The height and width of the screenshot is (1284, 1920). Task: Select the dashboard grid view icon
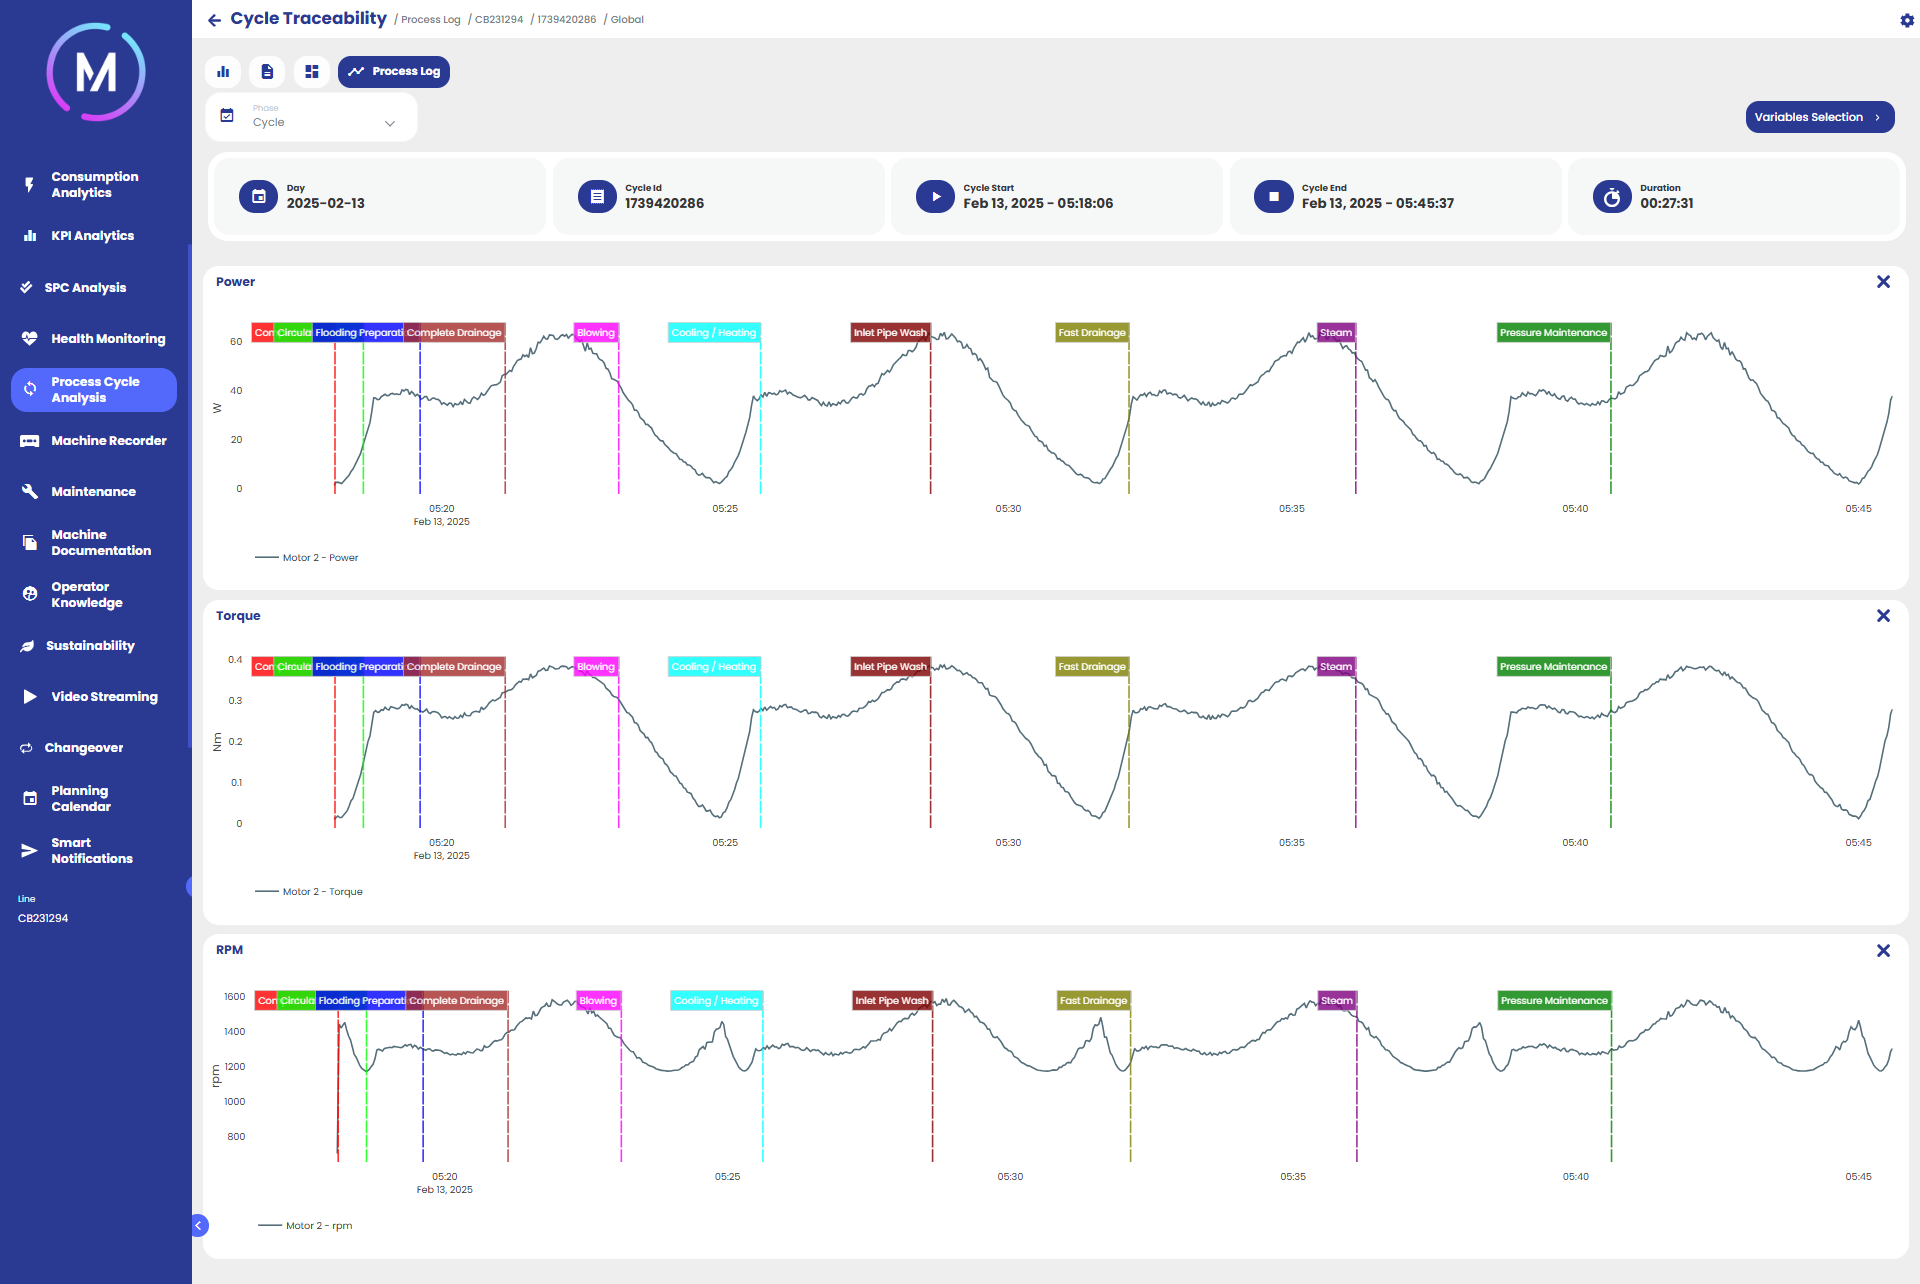[311, 72]
